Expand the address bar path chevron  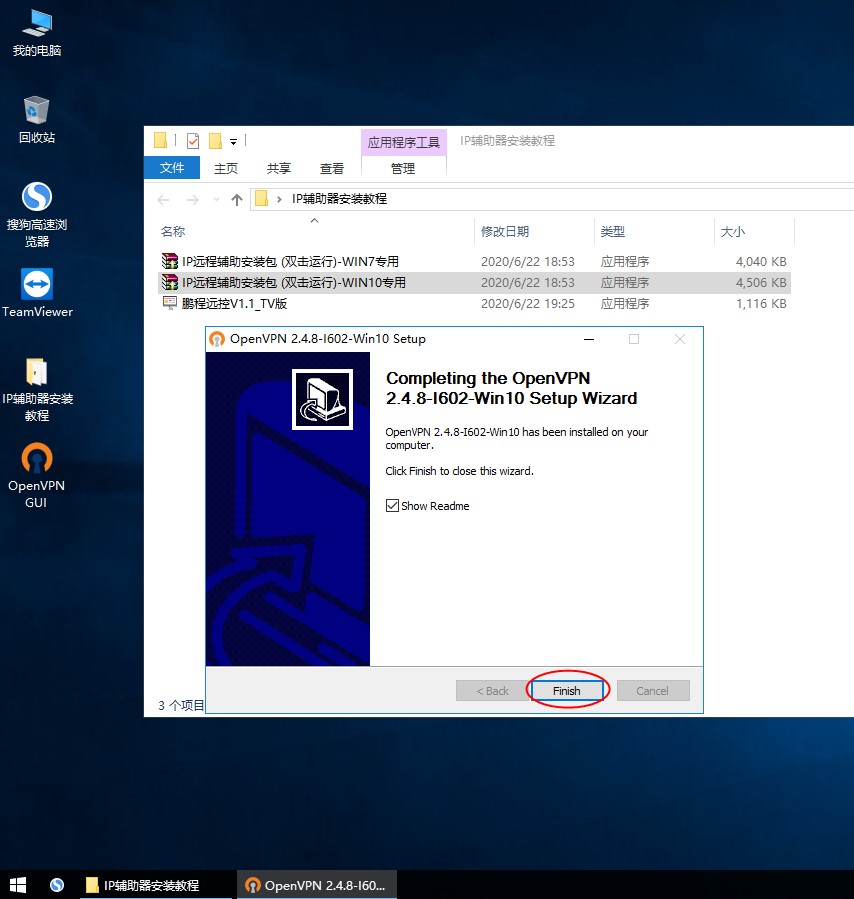coord(279,200)
